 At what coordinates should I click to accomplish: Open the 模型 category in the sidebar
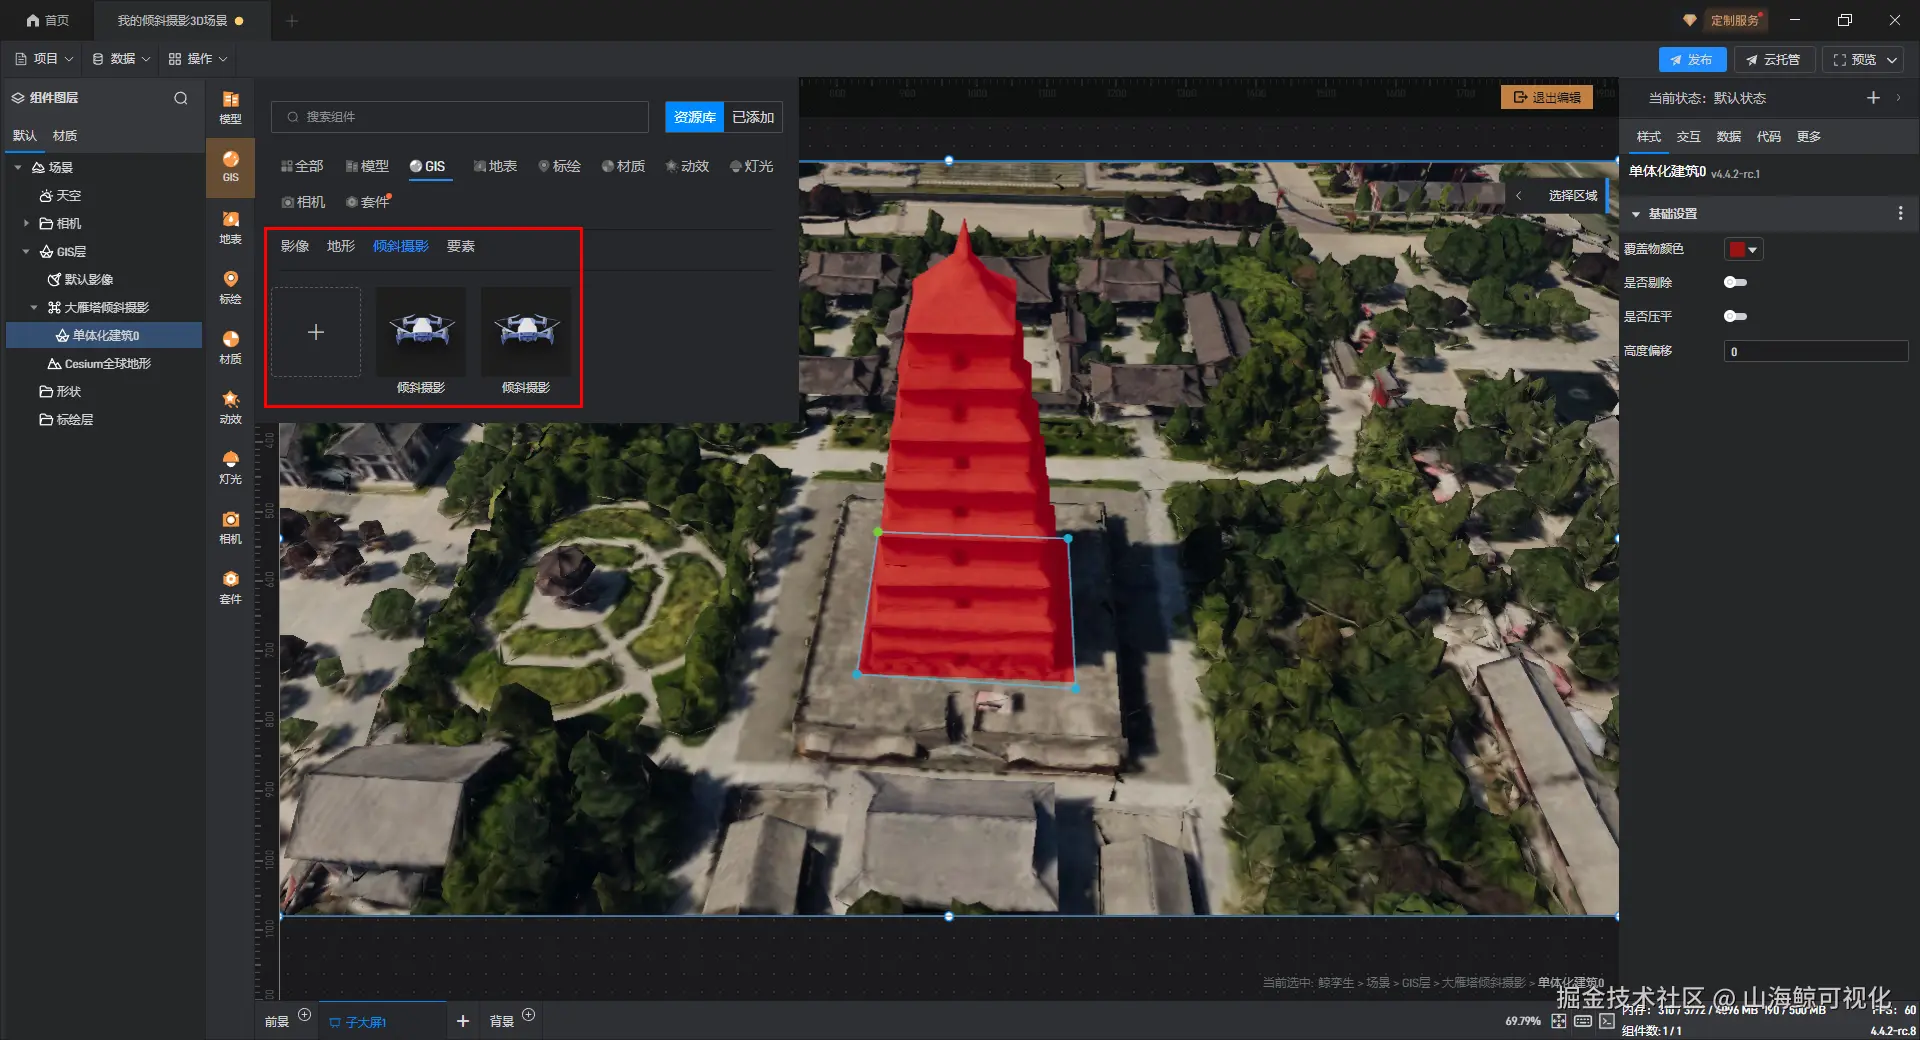click(230, 106)
